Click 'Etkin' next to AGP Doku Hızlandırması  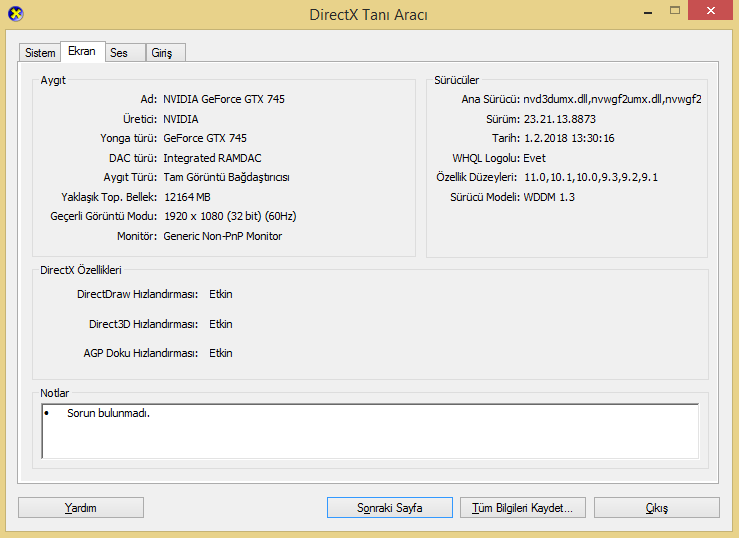point(221,353)
